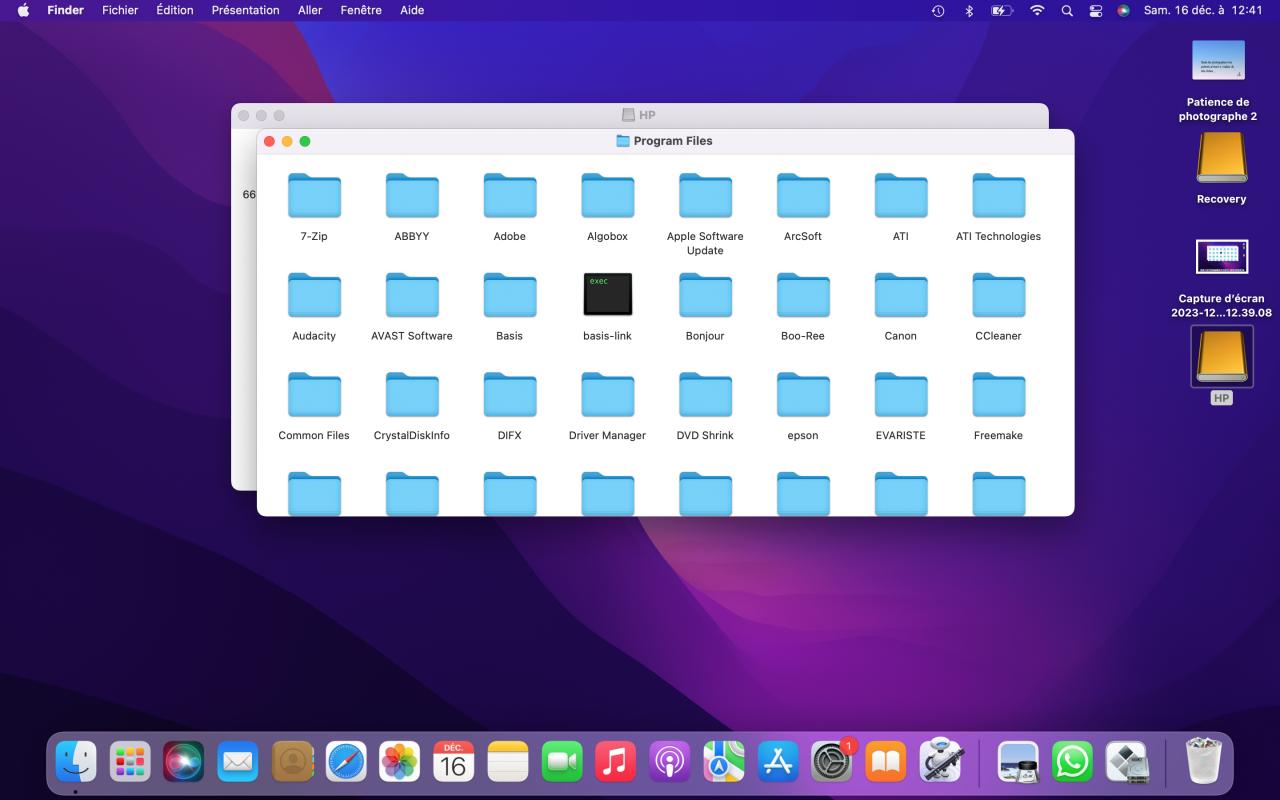
Task: Open the Canon folder
Action: (901, 295)
